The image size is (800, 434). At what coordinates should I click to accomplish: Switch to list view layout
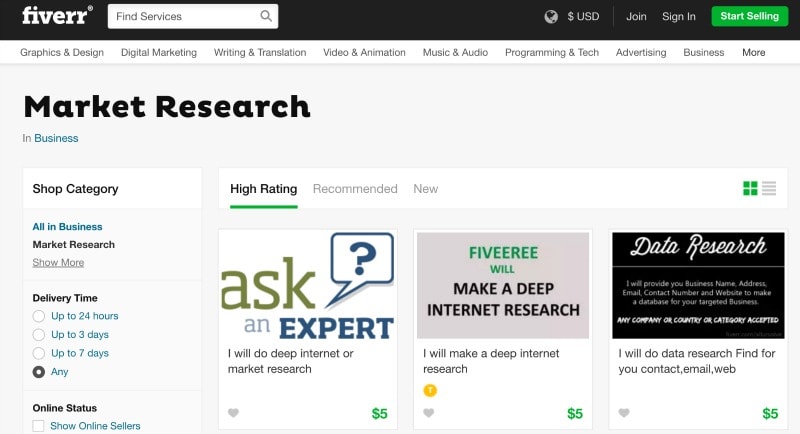769,188
